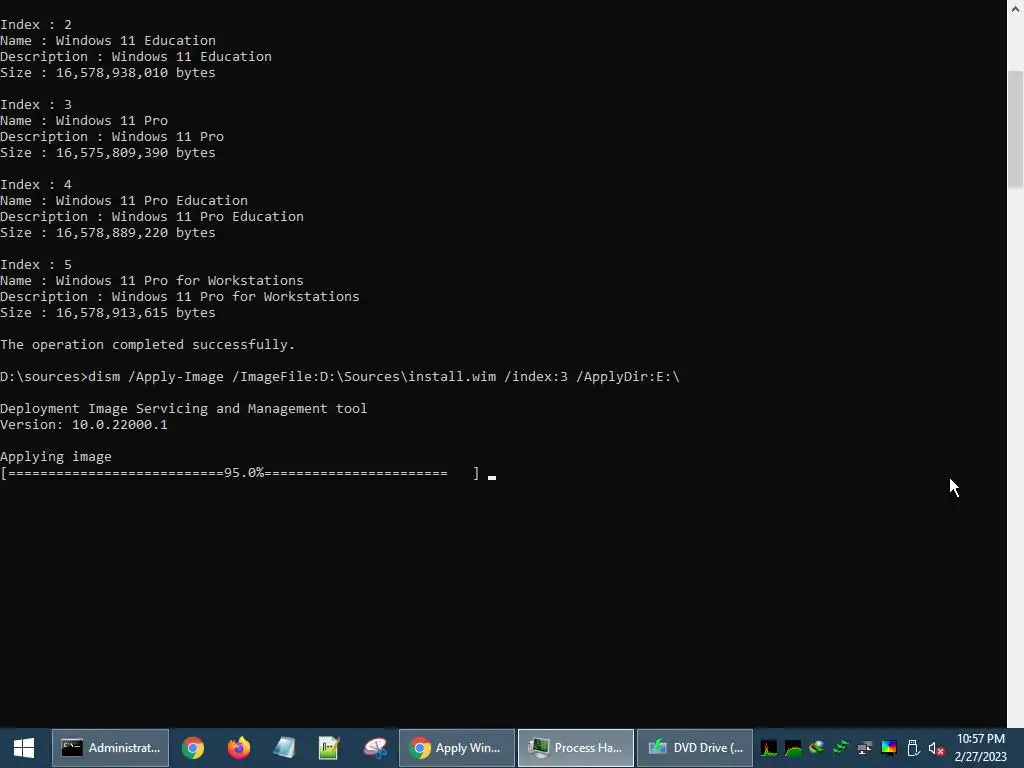Viewport: 1024px width, 768px height.
Task: Click 'Name : Windows 11 Education' line
Action: tap(108, 40)
